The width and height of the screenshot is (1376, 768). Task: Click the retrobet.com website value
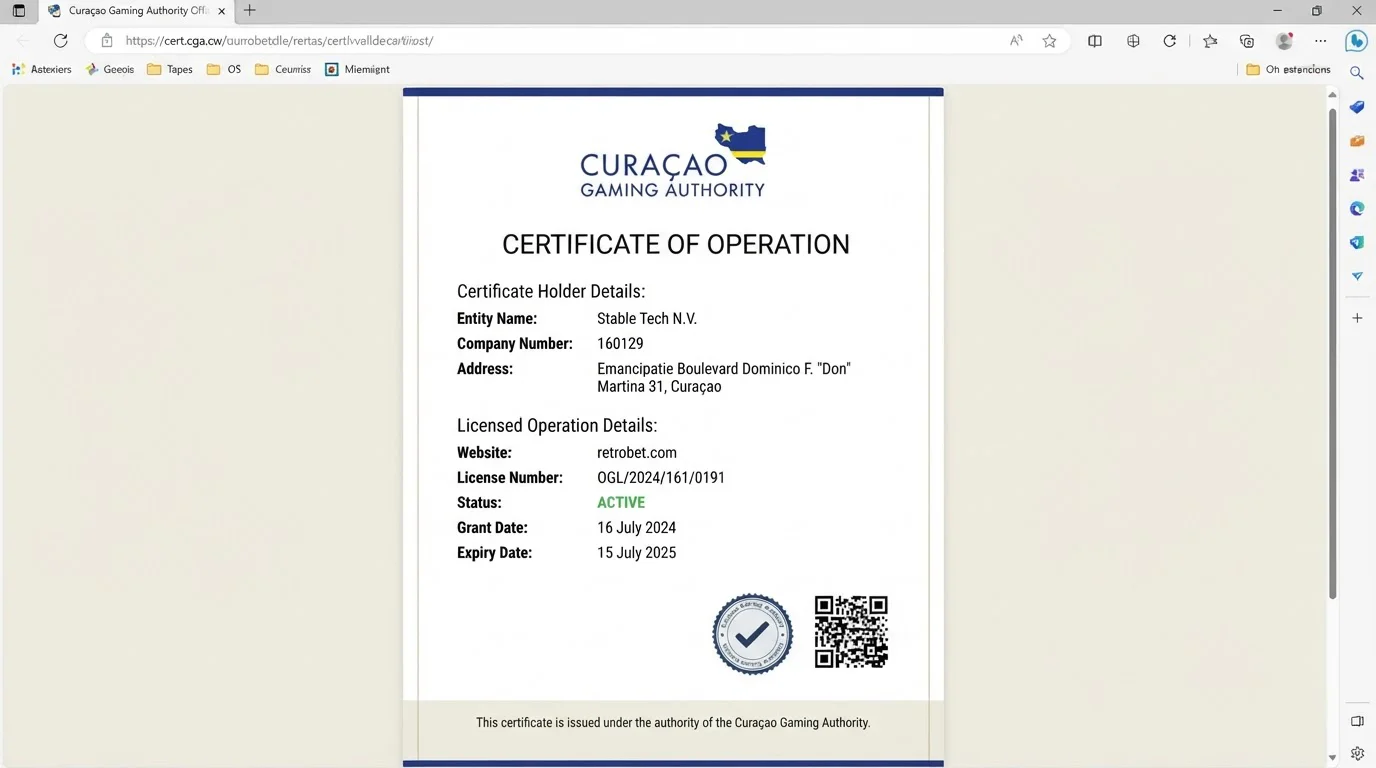click(637, 453)
